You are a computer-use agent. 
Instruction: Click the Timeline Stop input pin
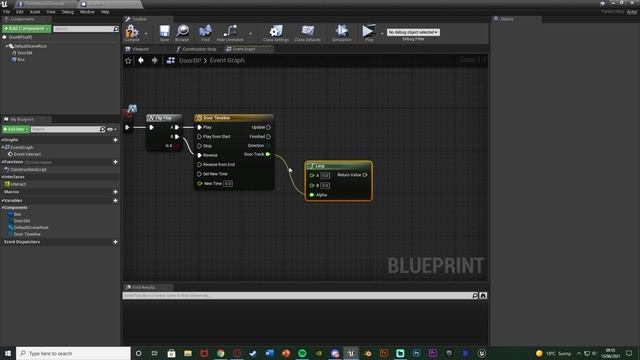pos(200,146)
